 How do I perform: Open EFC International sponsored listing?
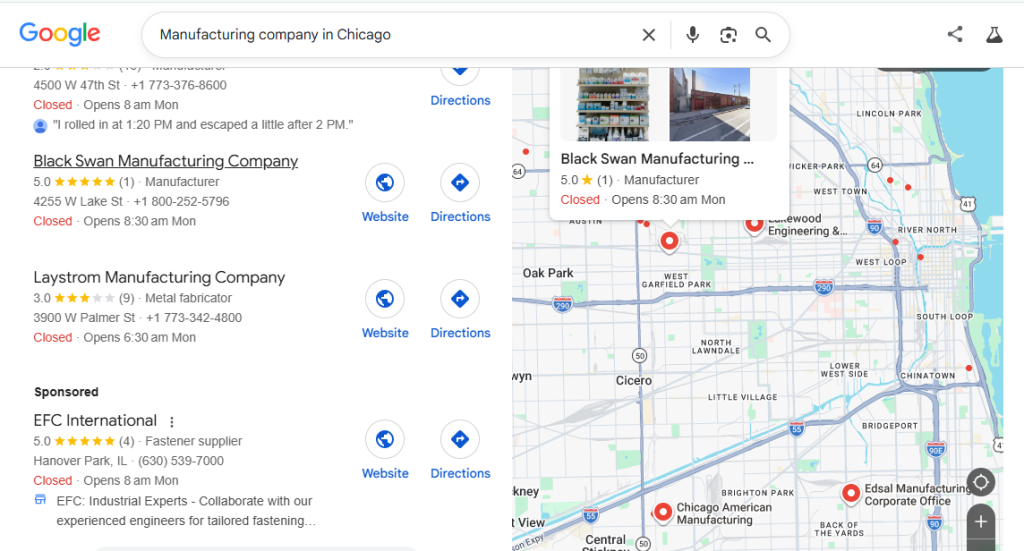(95, 420)
